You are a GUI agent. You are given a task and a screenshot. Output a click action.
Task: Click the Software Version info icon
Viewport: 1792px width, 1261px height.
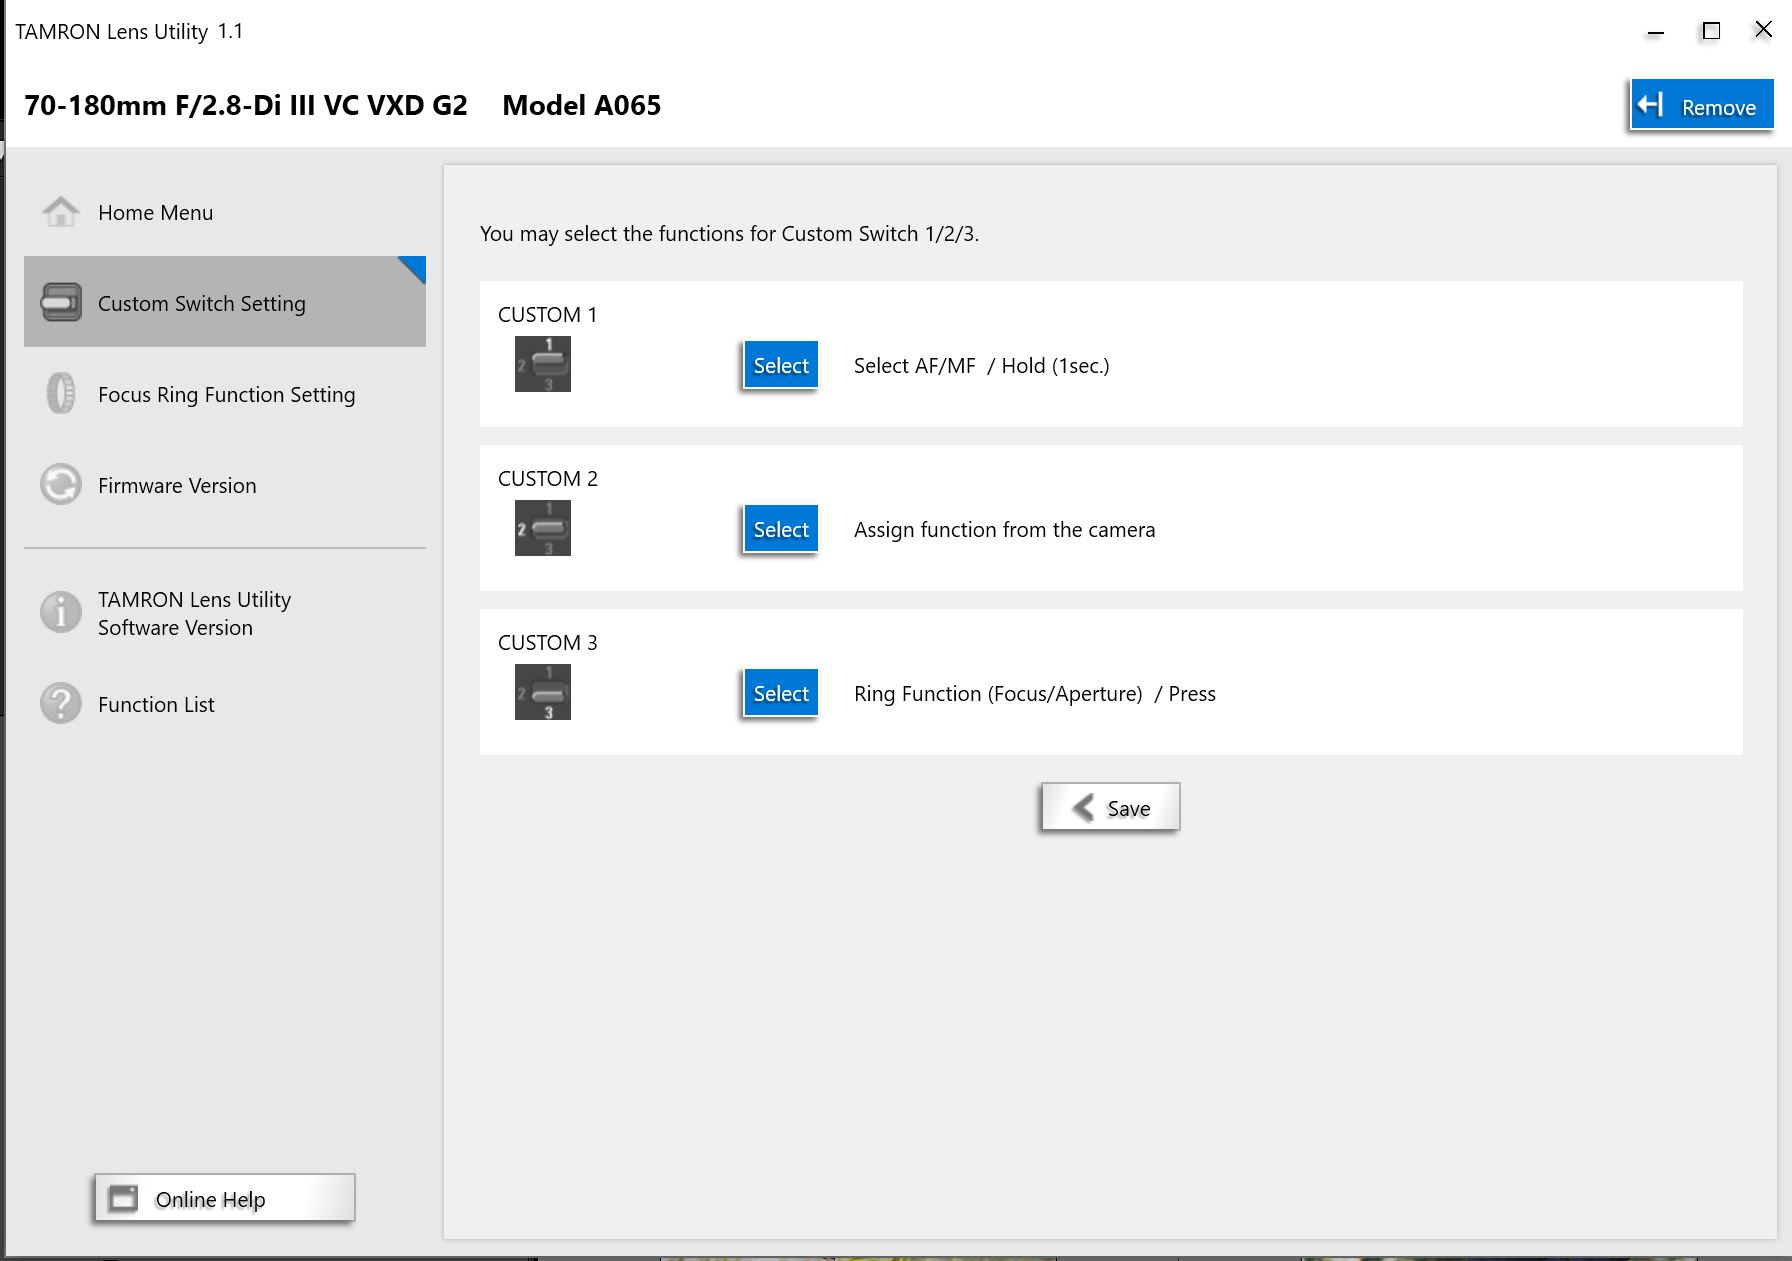pyautogui.click(x=61, y=612)
